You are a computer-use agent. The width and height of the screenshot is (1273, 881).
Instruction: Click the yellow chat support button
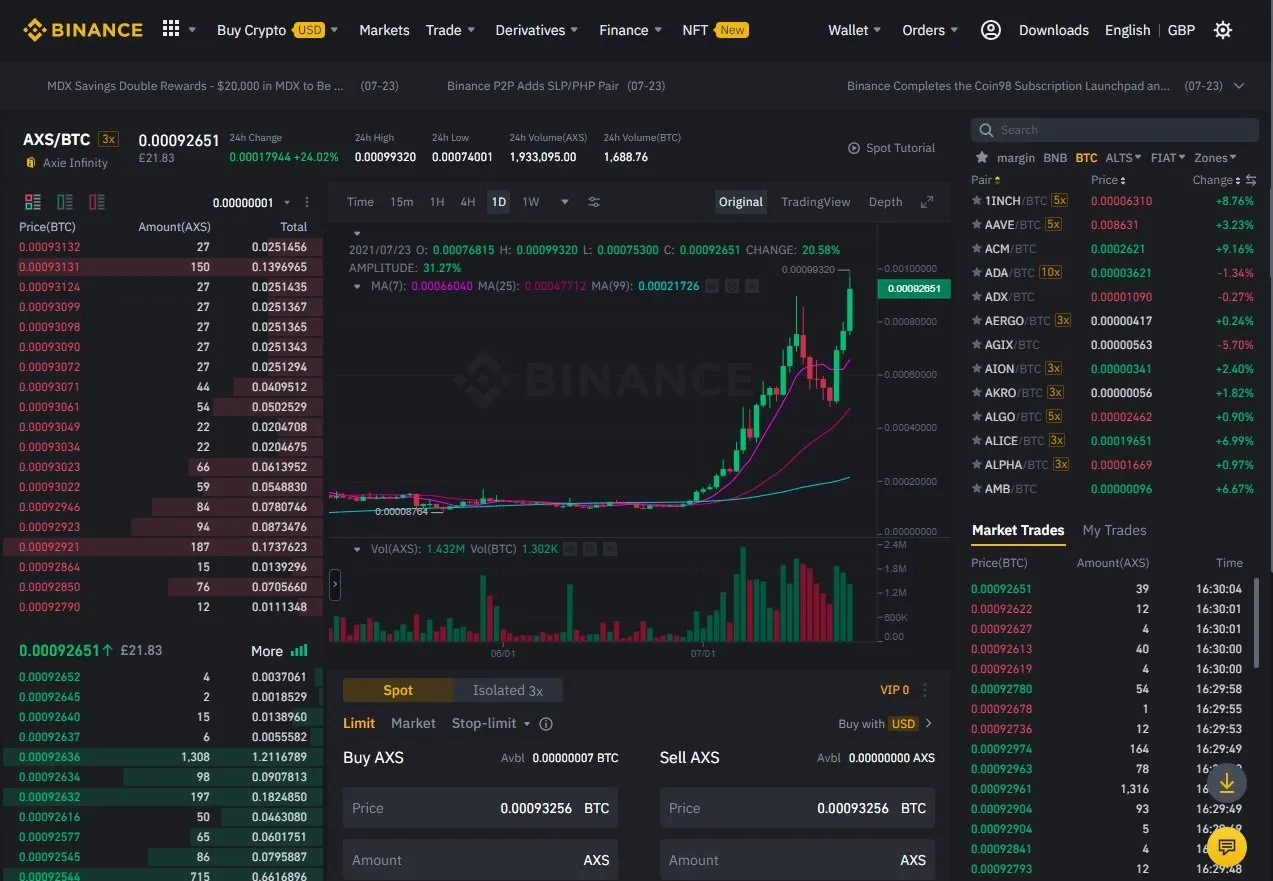[x=1226, y=847]
